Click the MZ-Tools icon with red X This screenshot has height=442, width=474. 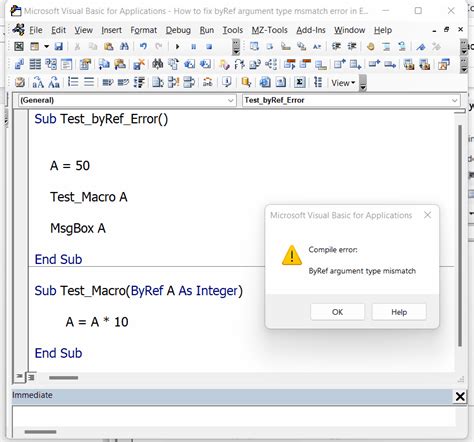click(x=139, y=64)
